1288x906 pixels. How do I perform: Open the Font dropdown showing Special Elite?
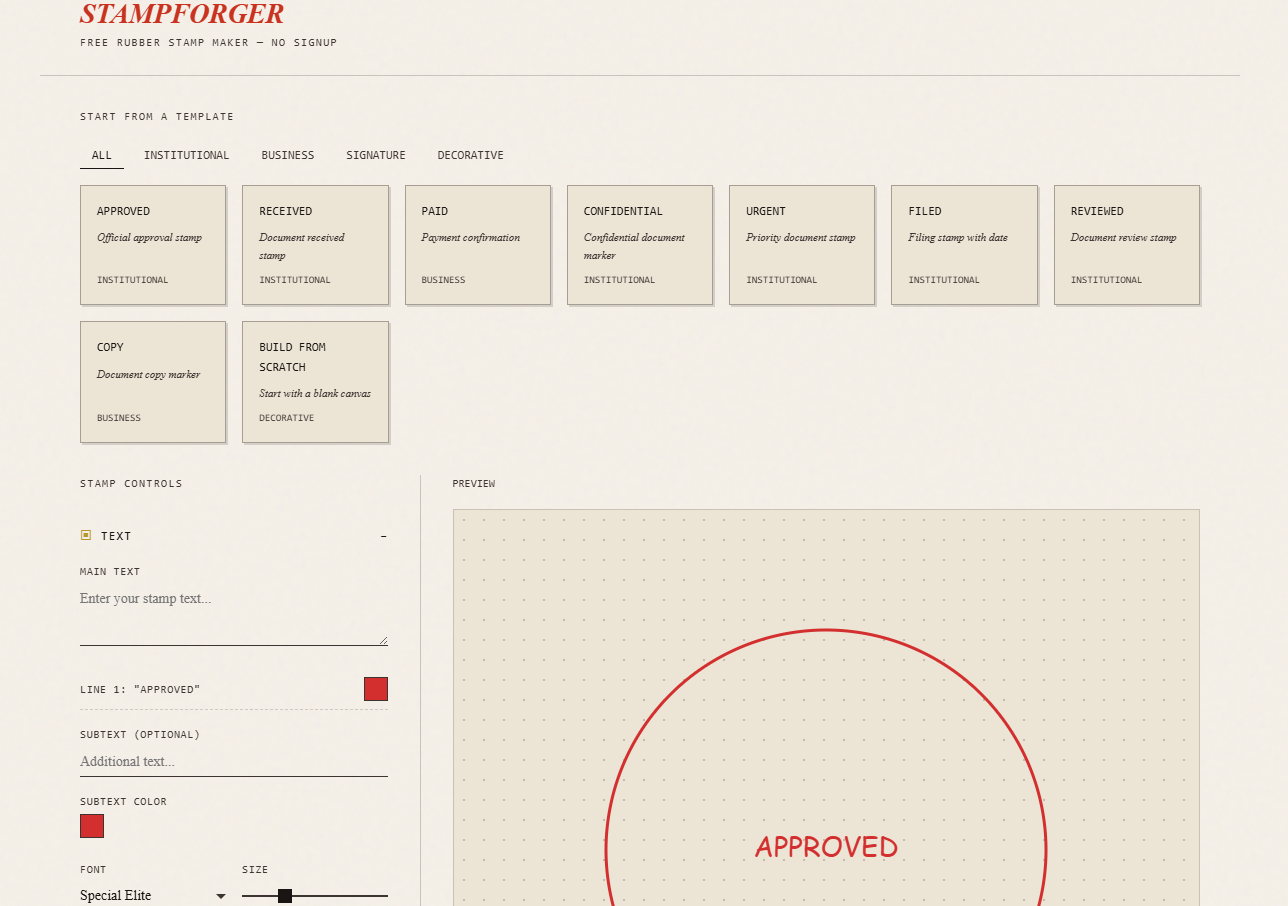(x=153, y=895)
